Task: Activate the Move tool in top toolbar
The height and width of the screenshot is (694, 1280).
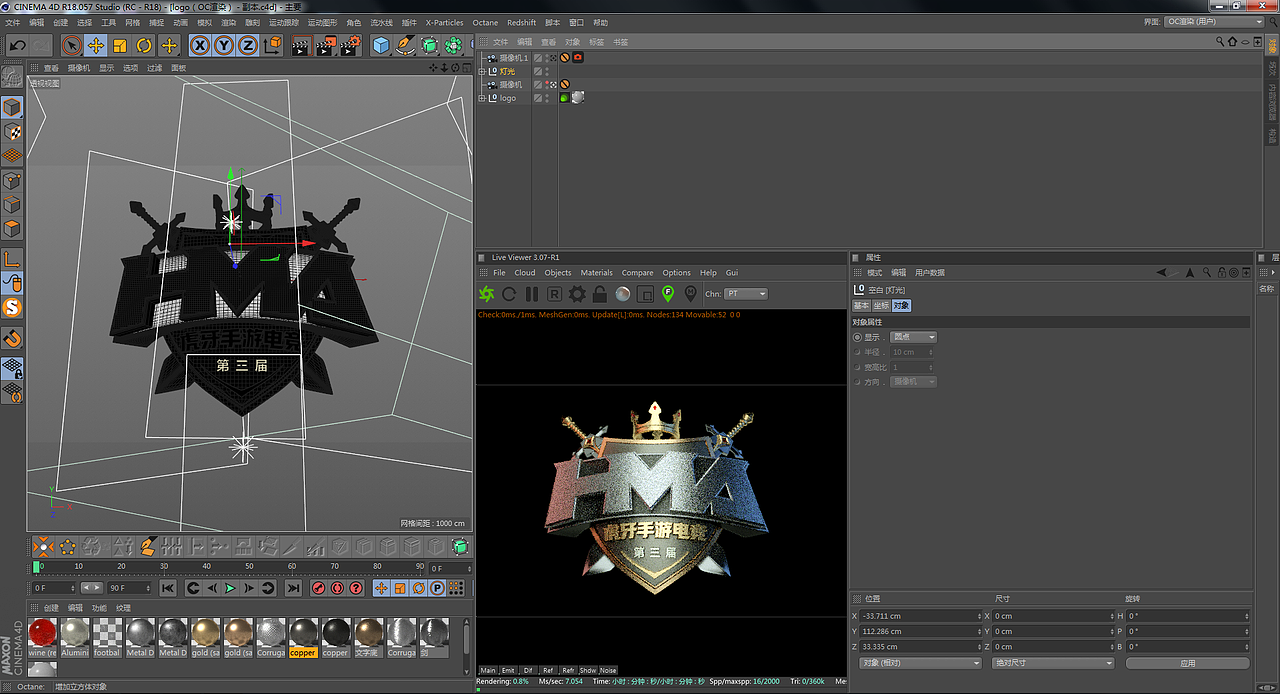Action: [96, 45]
